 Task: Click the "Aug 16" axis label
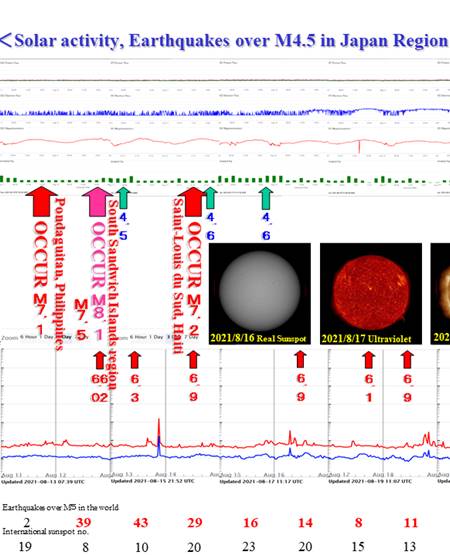tap(274, 475)
